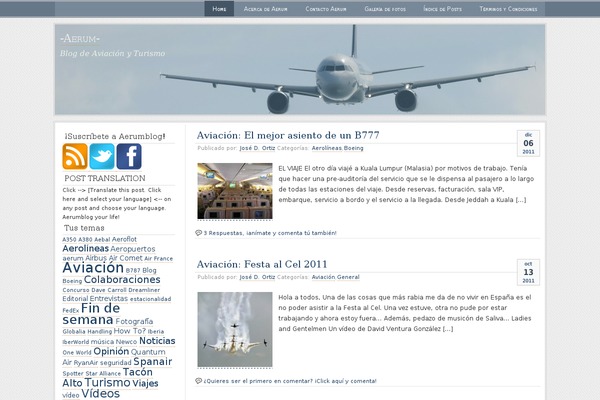Viewport: 600px width, 400px height.
Task: Select the RyanAir tag
Action: (86, 363)
